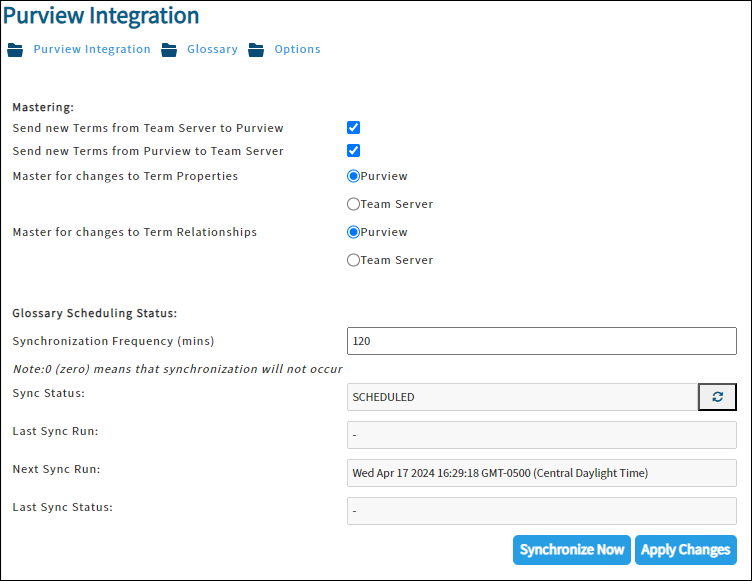
Task: Click the note about zero synchronization
Action: (177, 369)
